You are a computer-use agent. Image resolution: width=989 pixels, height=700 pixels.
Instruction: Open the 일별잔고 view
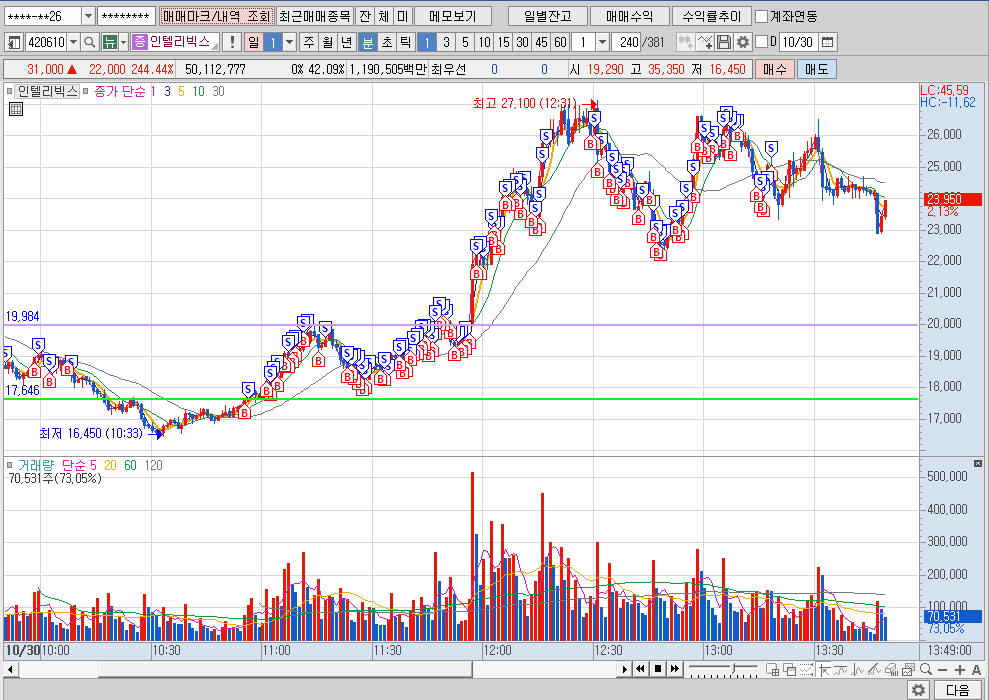pyautogui.click(x=547, y=16)
